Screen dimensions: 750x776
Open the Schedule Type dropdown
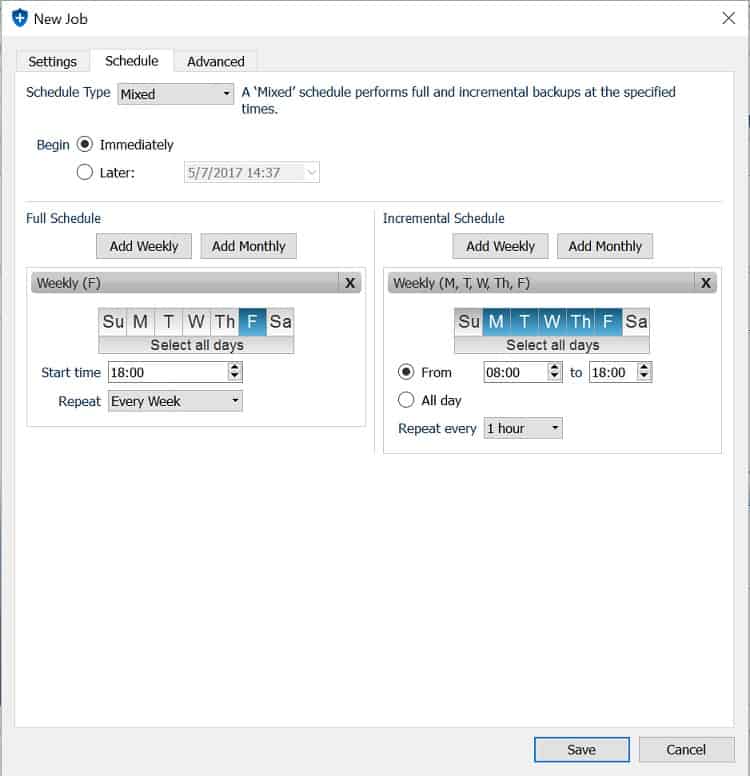[x=176, y=94]
